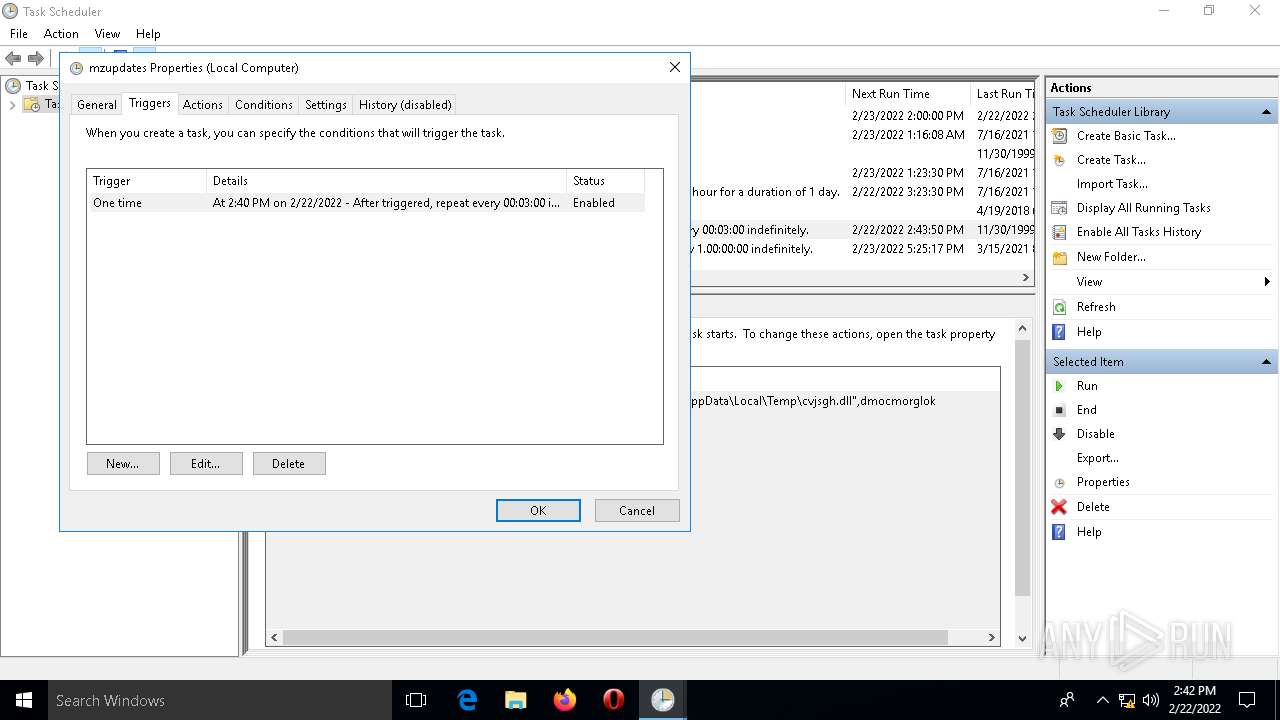Click the Trigger column header
The image size is (1280, 720).
click(147, 181)
